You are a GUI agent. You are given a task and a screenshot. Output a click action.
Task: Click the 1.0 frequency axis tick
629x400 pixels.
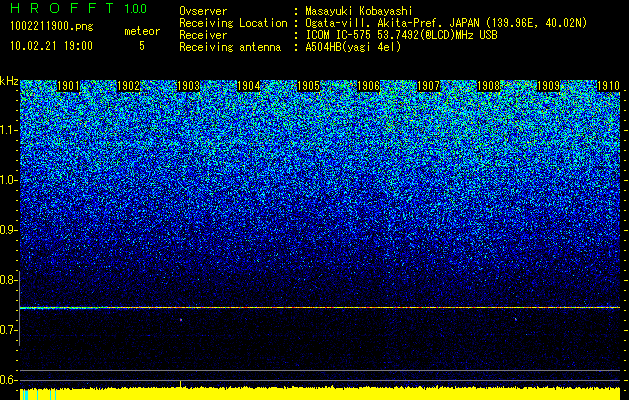[8, 180]
